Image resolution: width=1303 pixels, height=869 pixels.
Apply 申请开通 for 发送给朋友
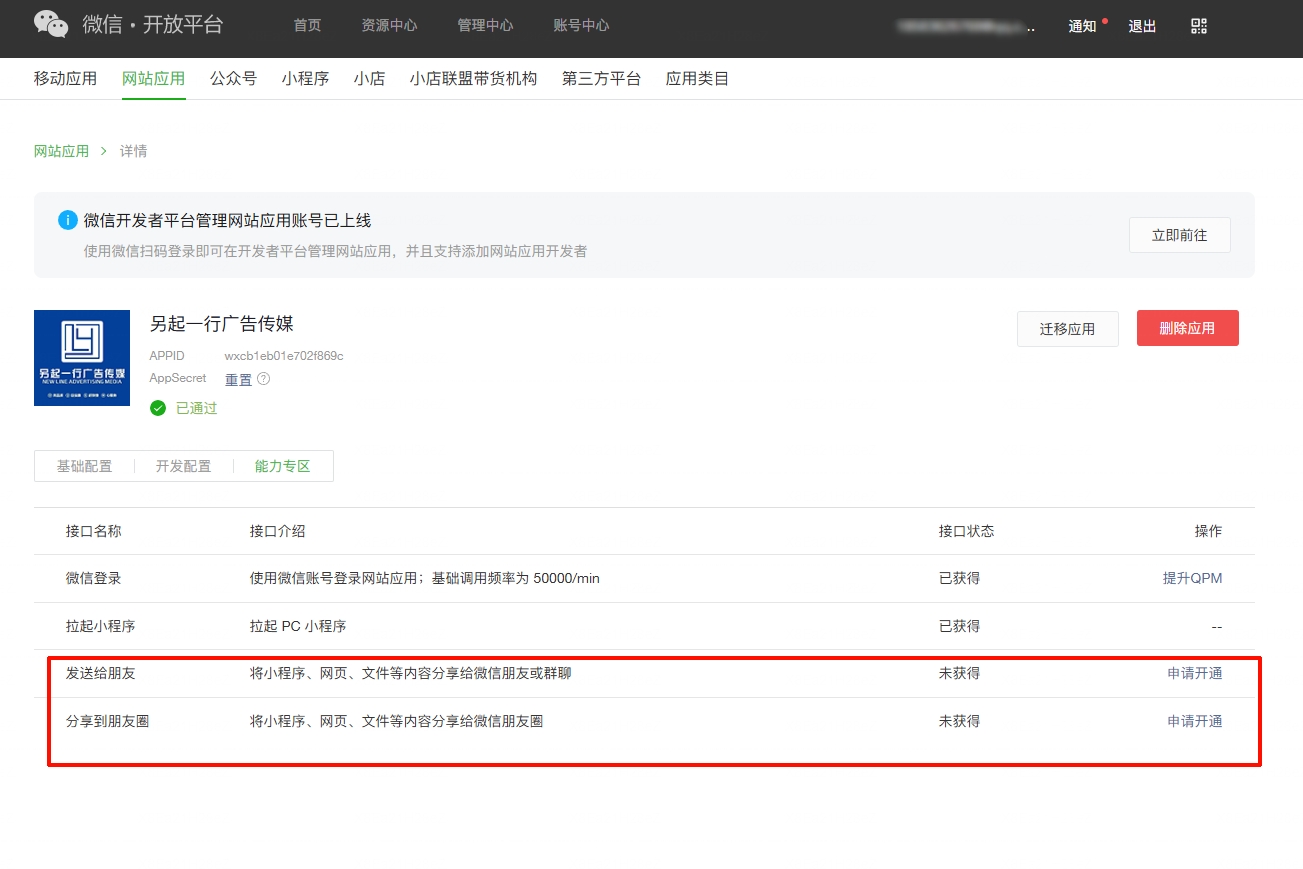point(1194,673)
